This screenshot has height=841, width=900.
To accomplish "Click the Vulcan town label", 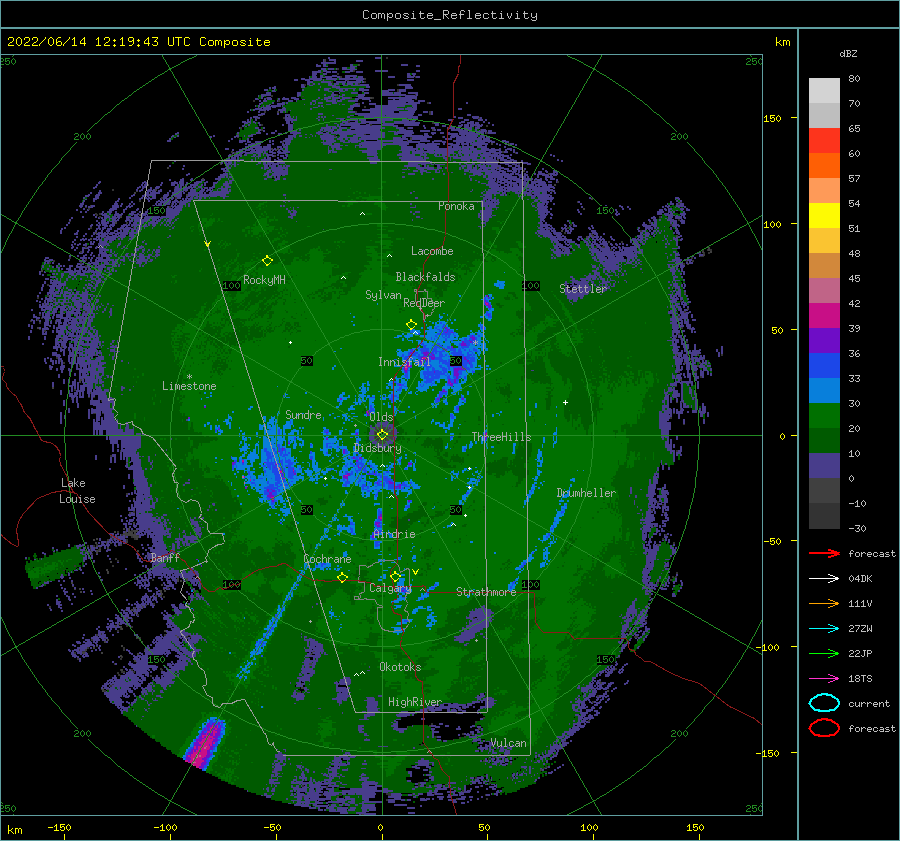I will (x=508, y=743).
